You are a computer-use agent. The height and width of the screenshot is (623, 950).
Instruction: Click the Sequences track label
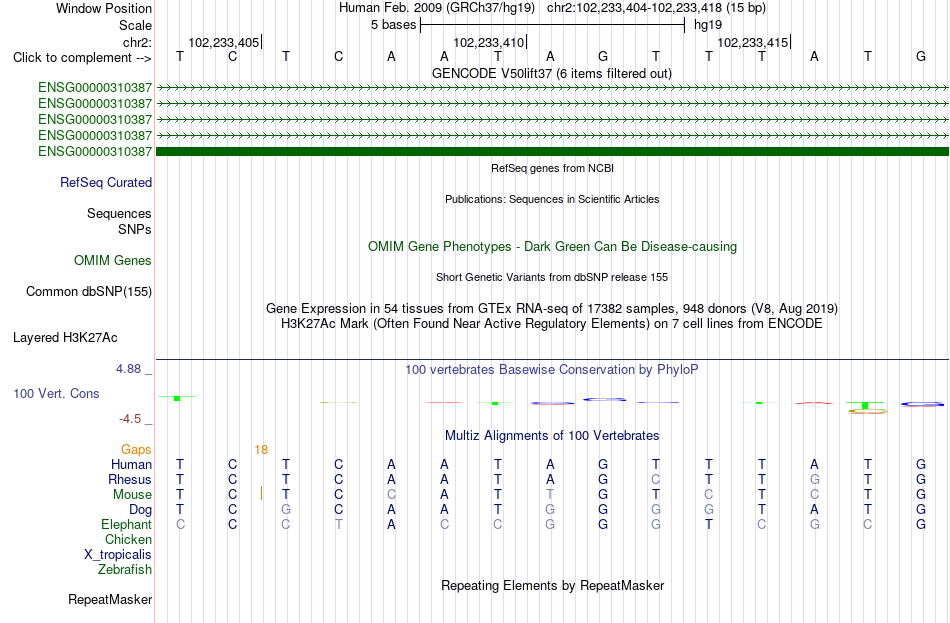[119, 213]
